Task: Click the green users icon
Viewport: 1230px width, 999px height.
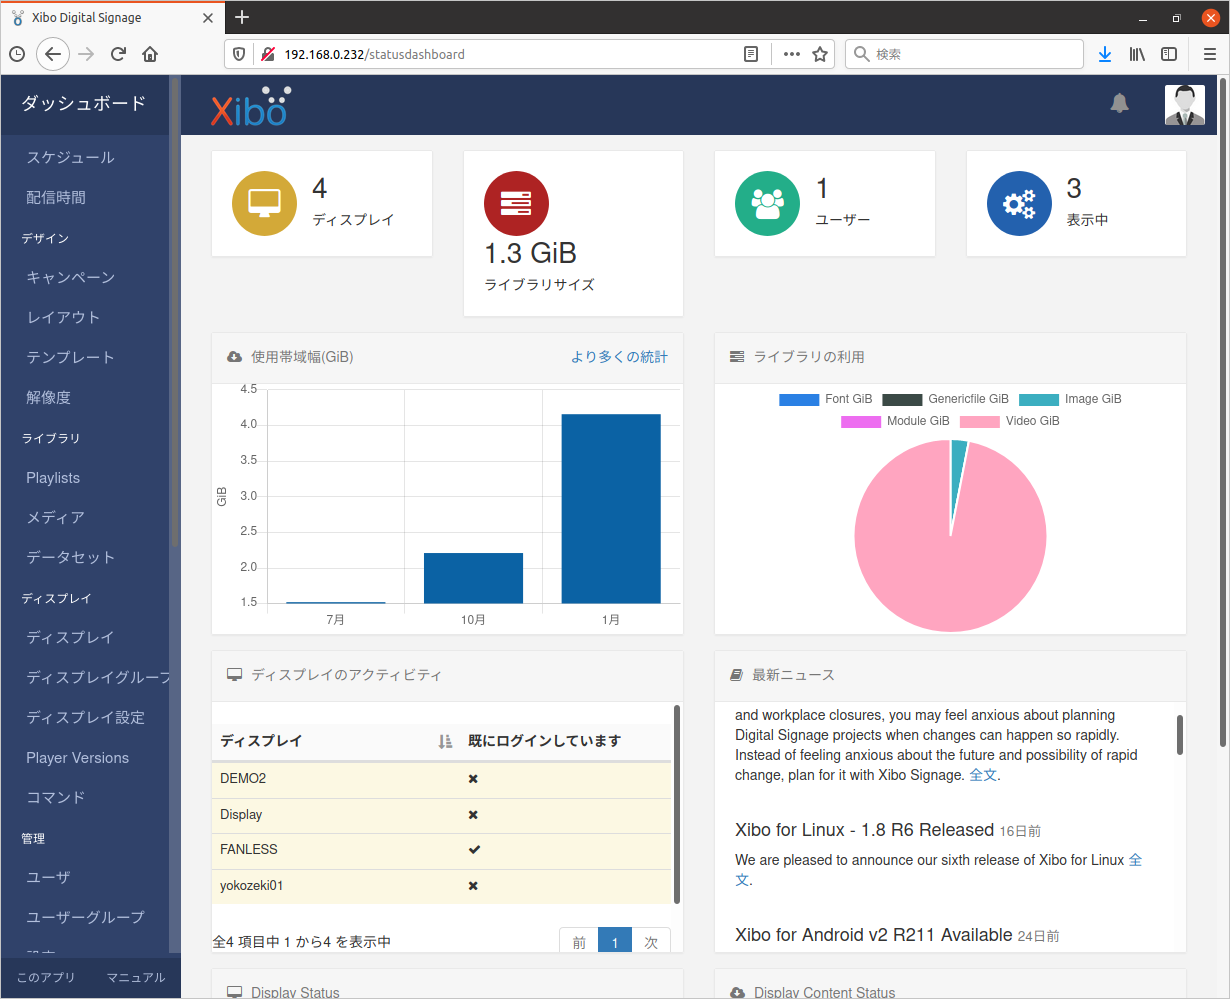Action: click(x=767, y=203)
